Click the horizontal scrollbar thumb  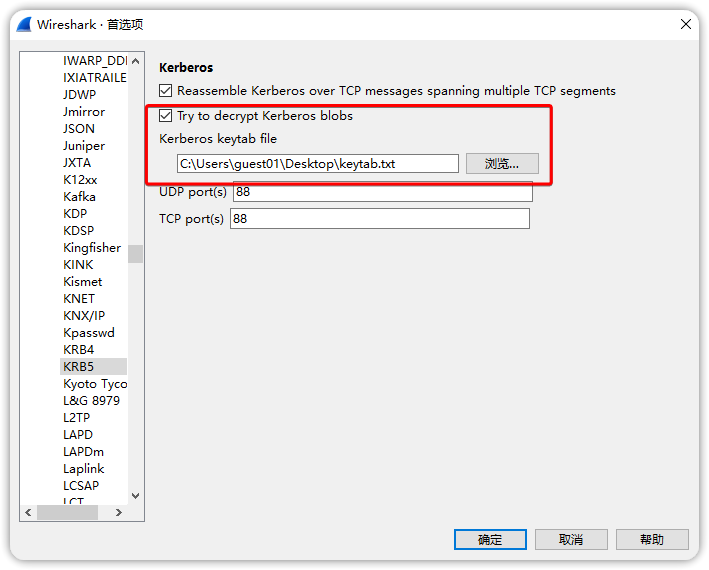pyautogui.click(x=67, y=513)
